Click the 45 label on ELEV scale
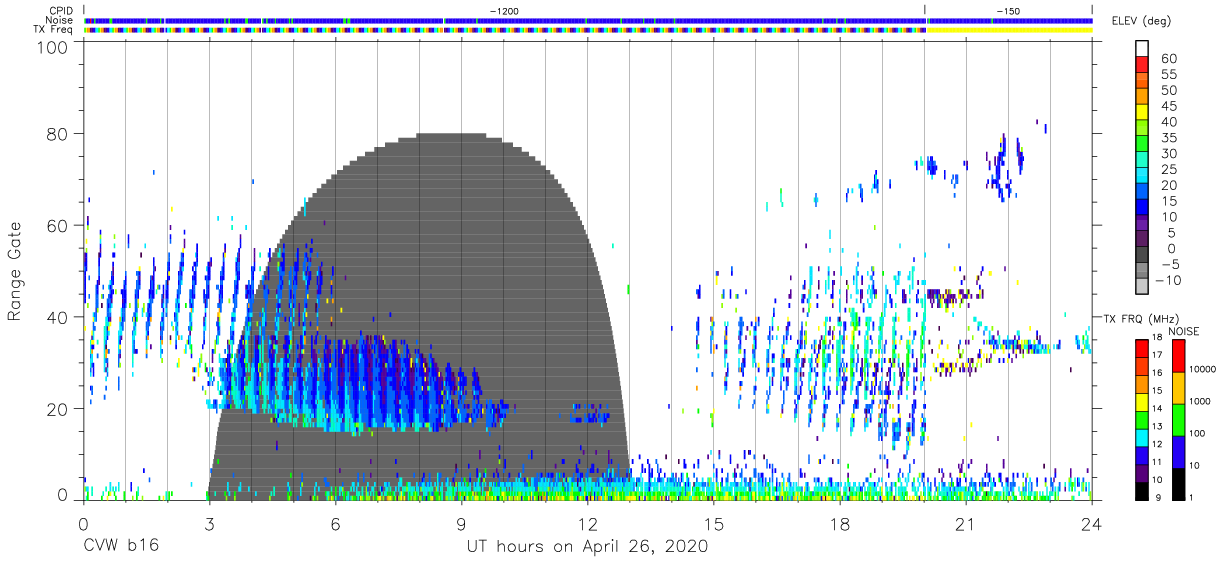This screenshot has height=567, width=1228. pos(1168,106)
